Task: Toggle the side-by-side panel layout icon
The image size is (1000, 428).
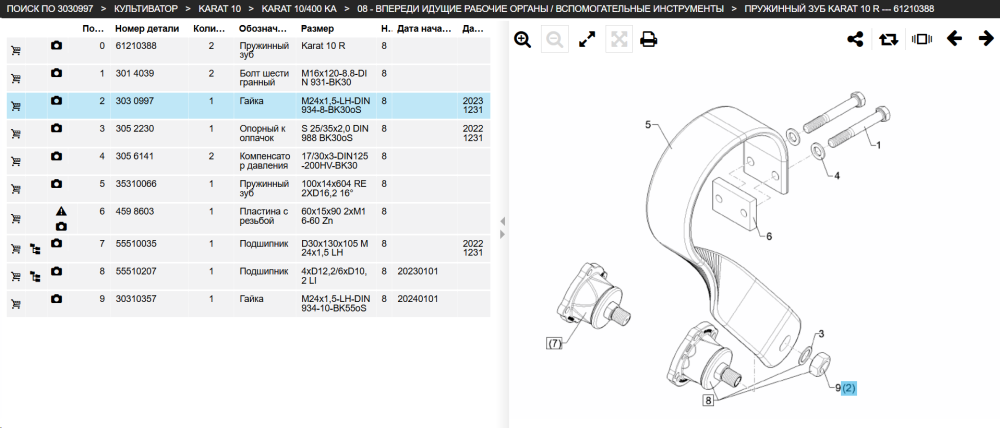Action: pos(922,39)
